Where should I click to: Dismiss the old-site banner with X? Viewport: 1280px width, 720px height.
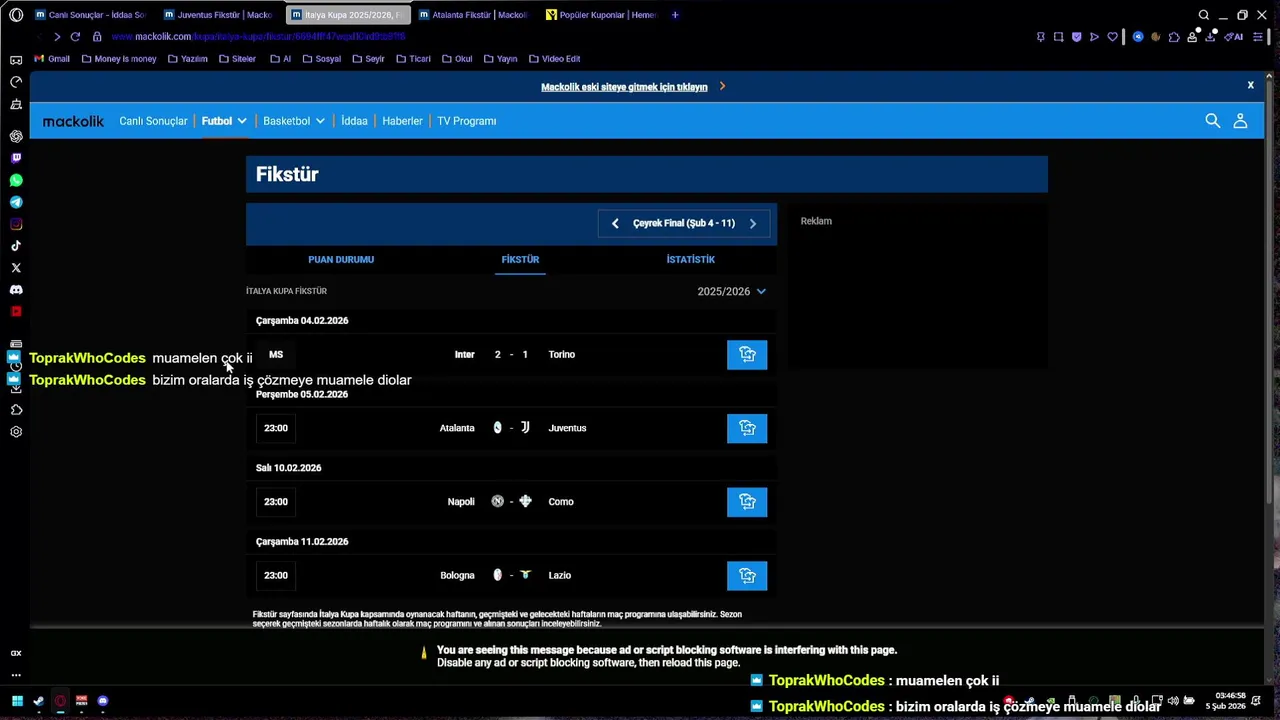click(1250, 86)
